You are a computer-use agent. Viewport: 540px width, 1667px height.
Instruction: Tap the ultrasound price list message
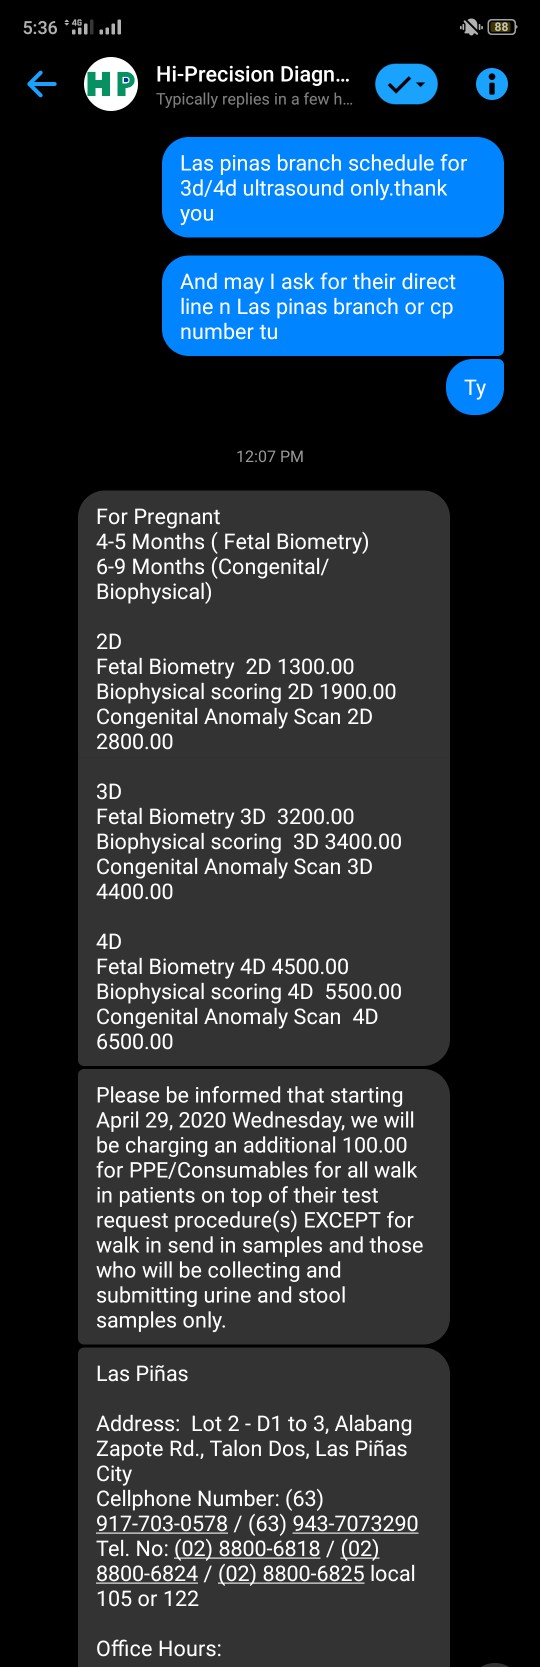[264, 778]
